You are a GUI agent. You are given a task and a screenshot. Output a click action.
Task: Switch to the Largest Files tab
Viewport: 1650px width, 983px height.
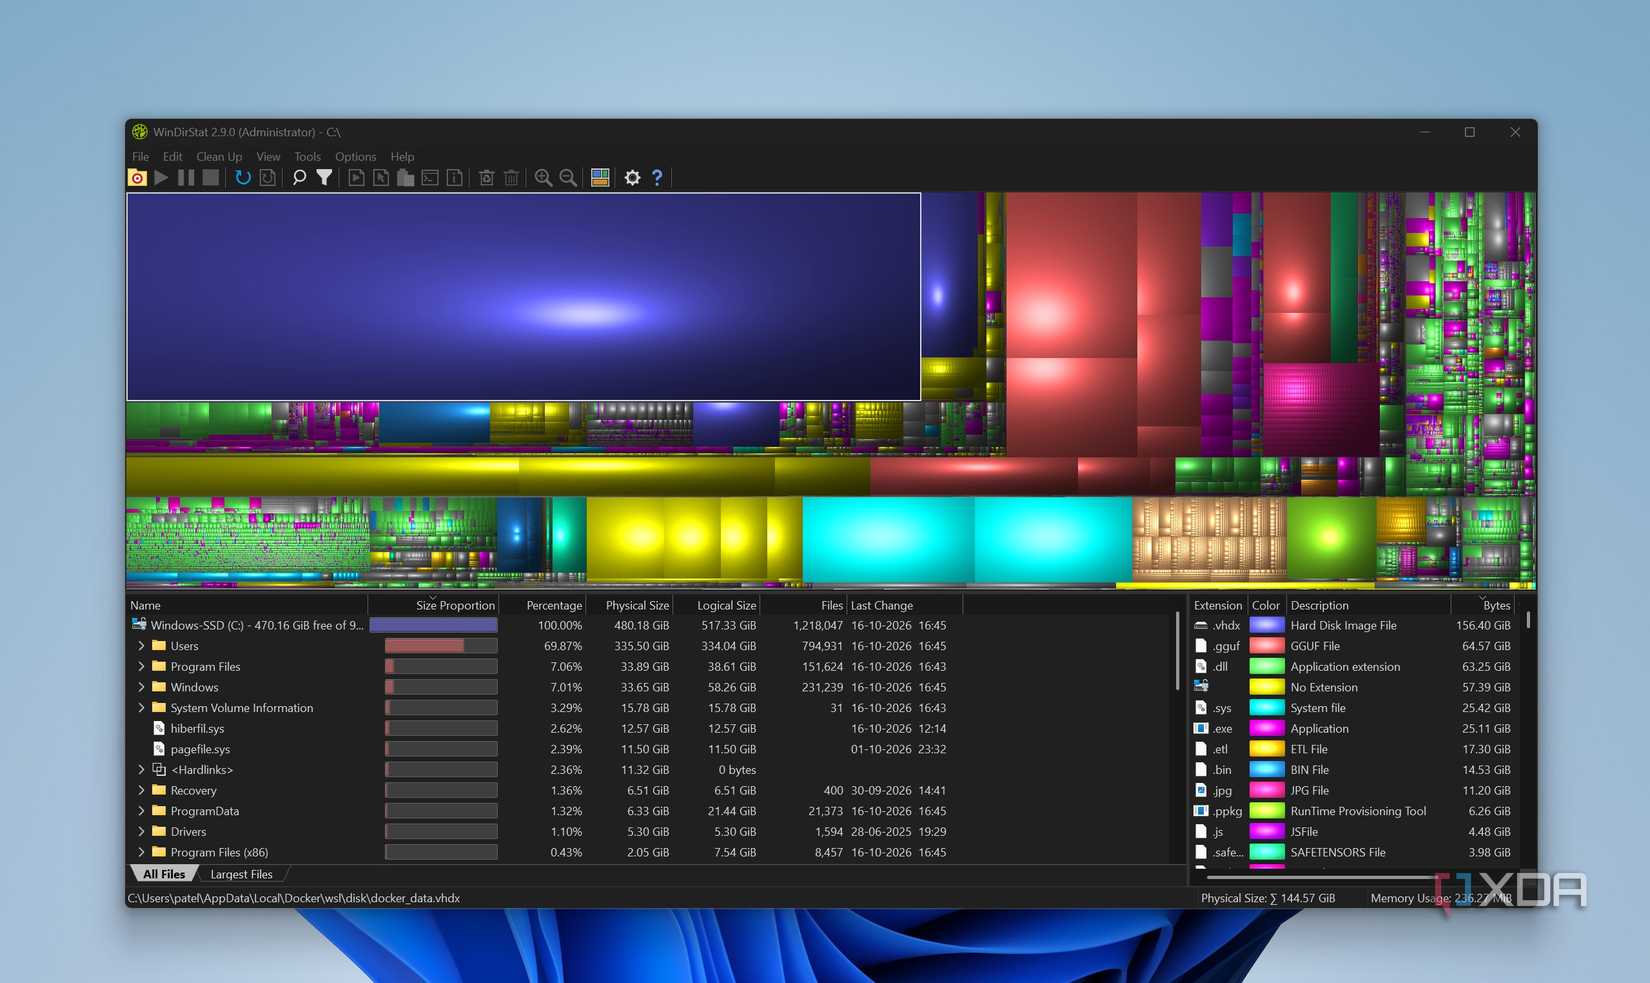[241, 874]
